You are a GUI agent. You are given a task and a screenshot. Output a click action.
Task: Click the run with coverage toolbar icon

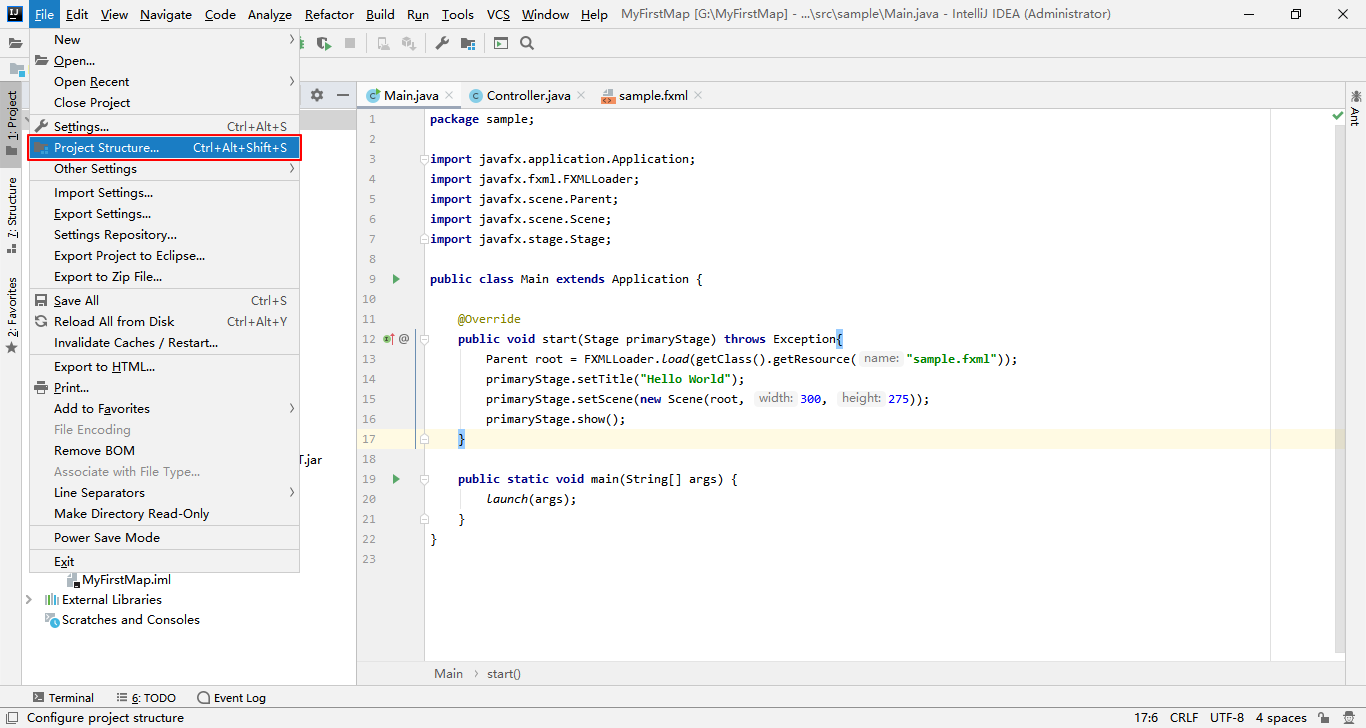click(x=324, y=43)
